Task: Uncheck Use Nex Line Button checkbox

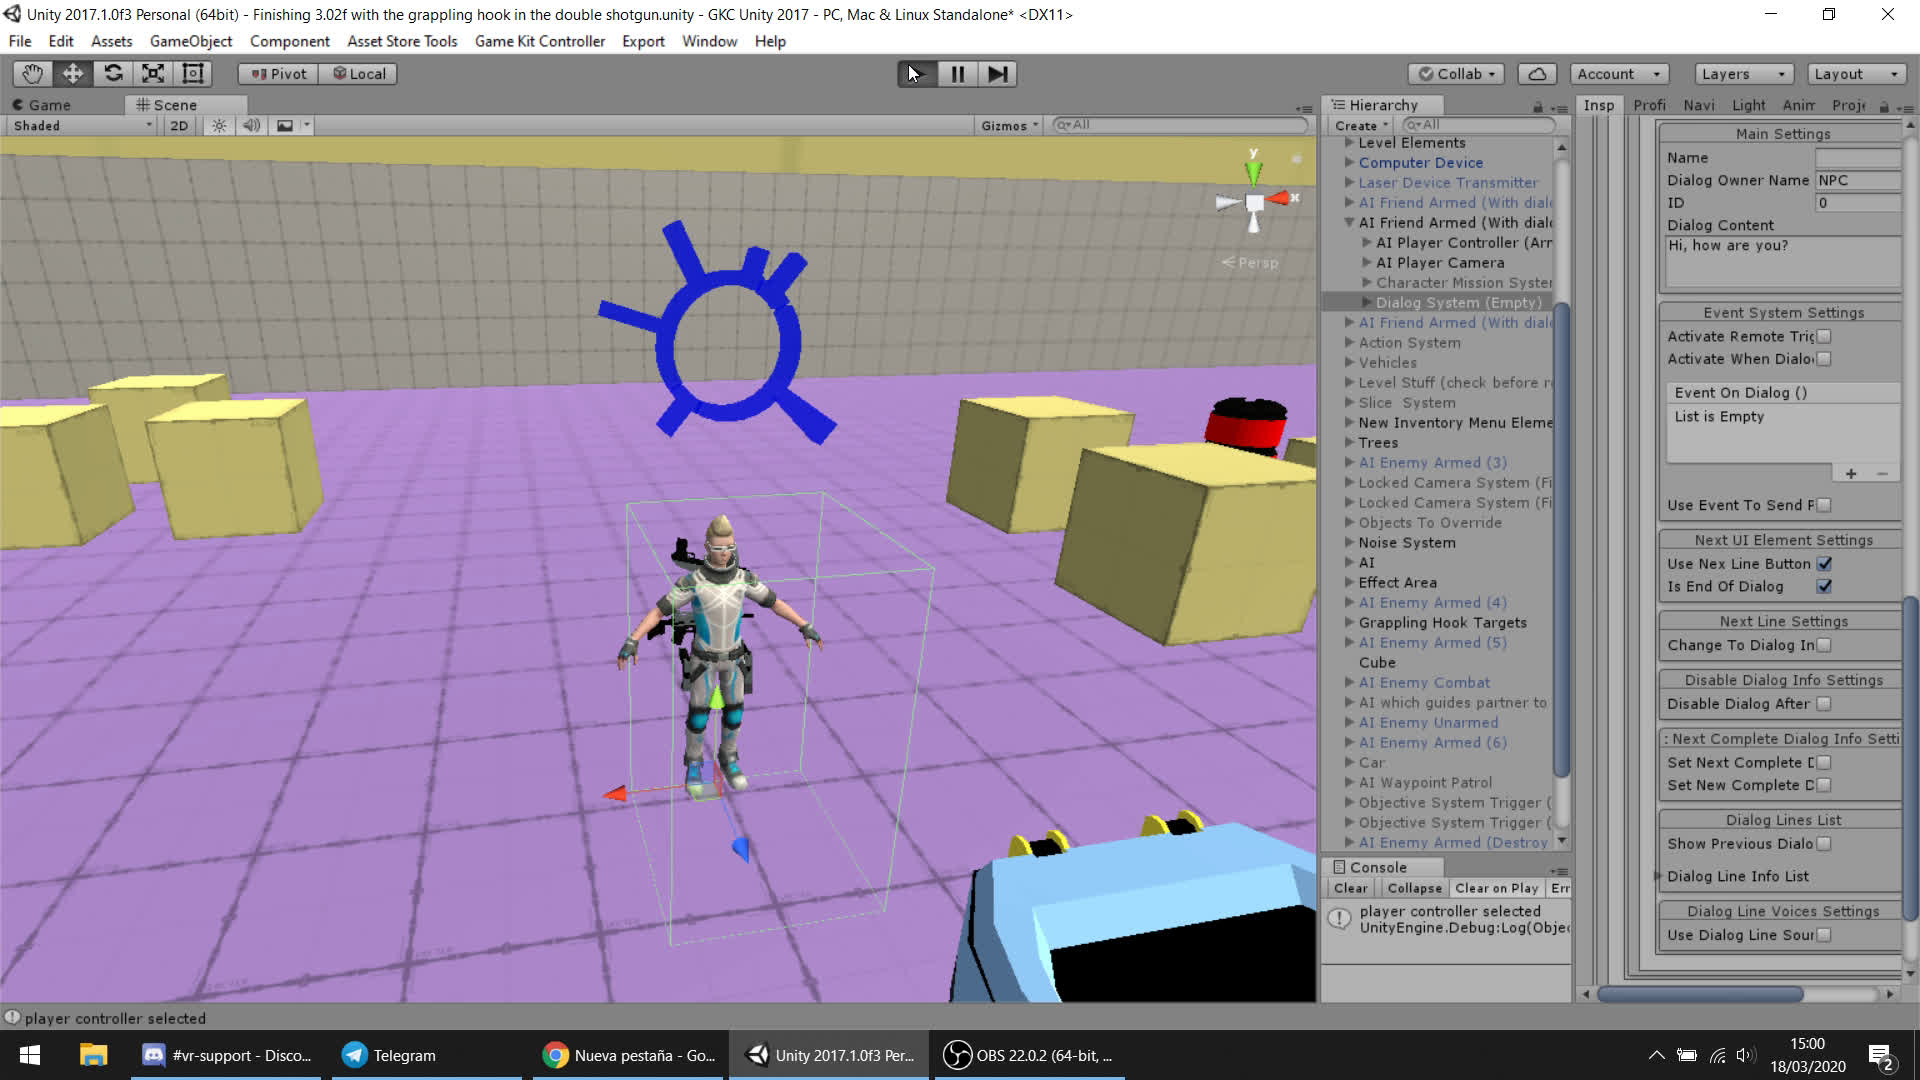Action: pyautogui.click(x=1824, y=564)
